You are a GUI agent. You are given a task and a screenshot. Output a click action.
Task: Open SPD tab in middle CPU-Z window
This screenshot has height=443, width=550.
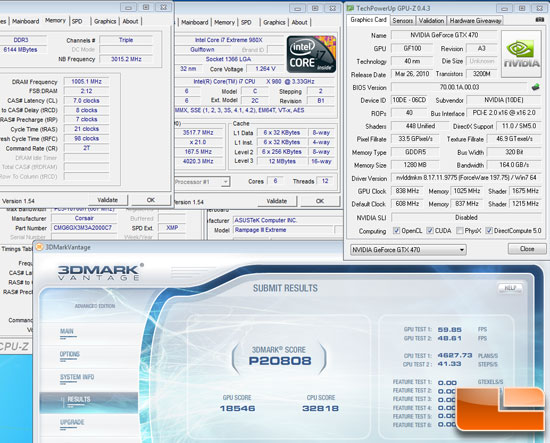pyautogui.click(x=246, y=22)
